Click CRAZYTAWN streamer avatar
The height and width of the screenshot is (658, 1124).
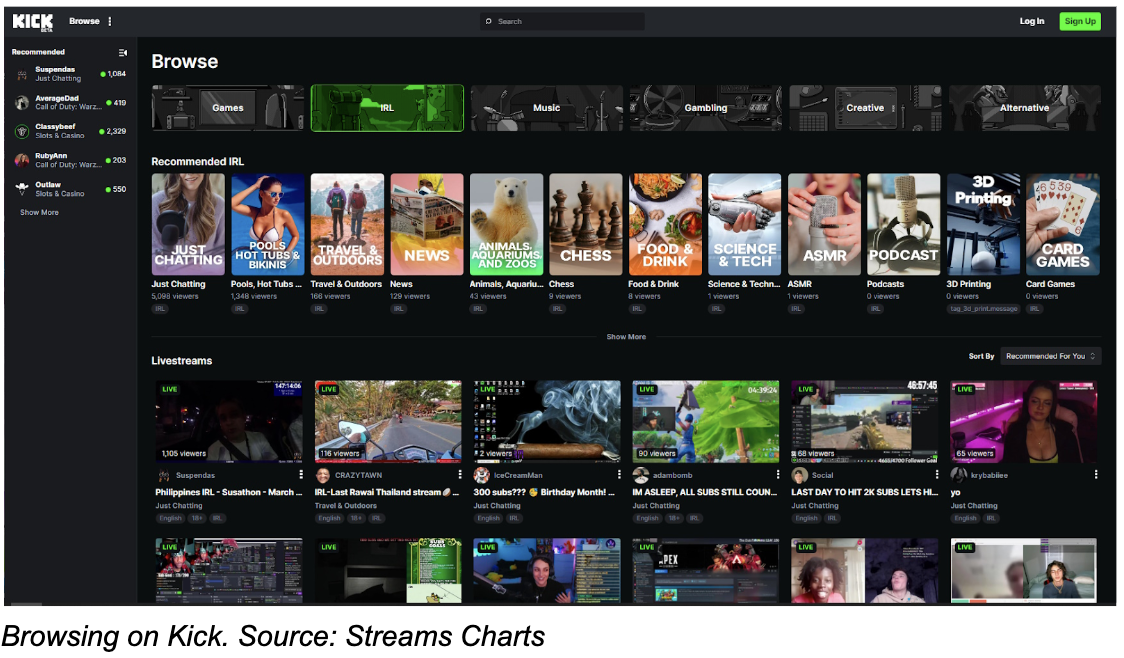[323, 475]
